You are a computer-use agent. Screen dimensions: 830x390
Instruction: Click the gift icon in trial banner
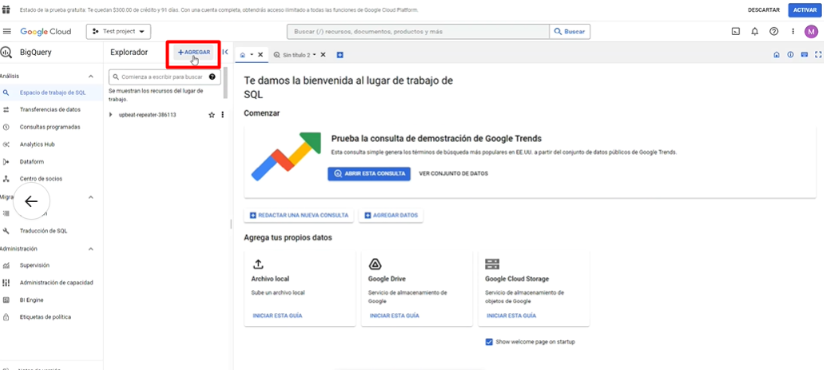[6, 10]
